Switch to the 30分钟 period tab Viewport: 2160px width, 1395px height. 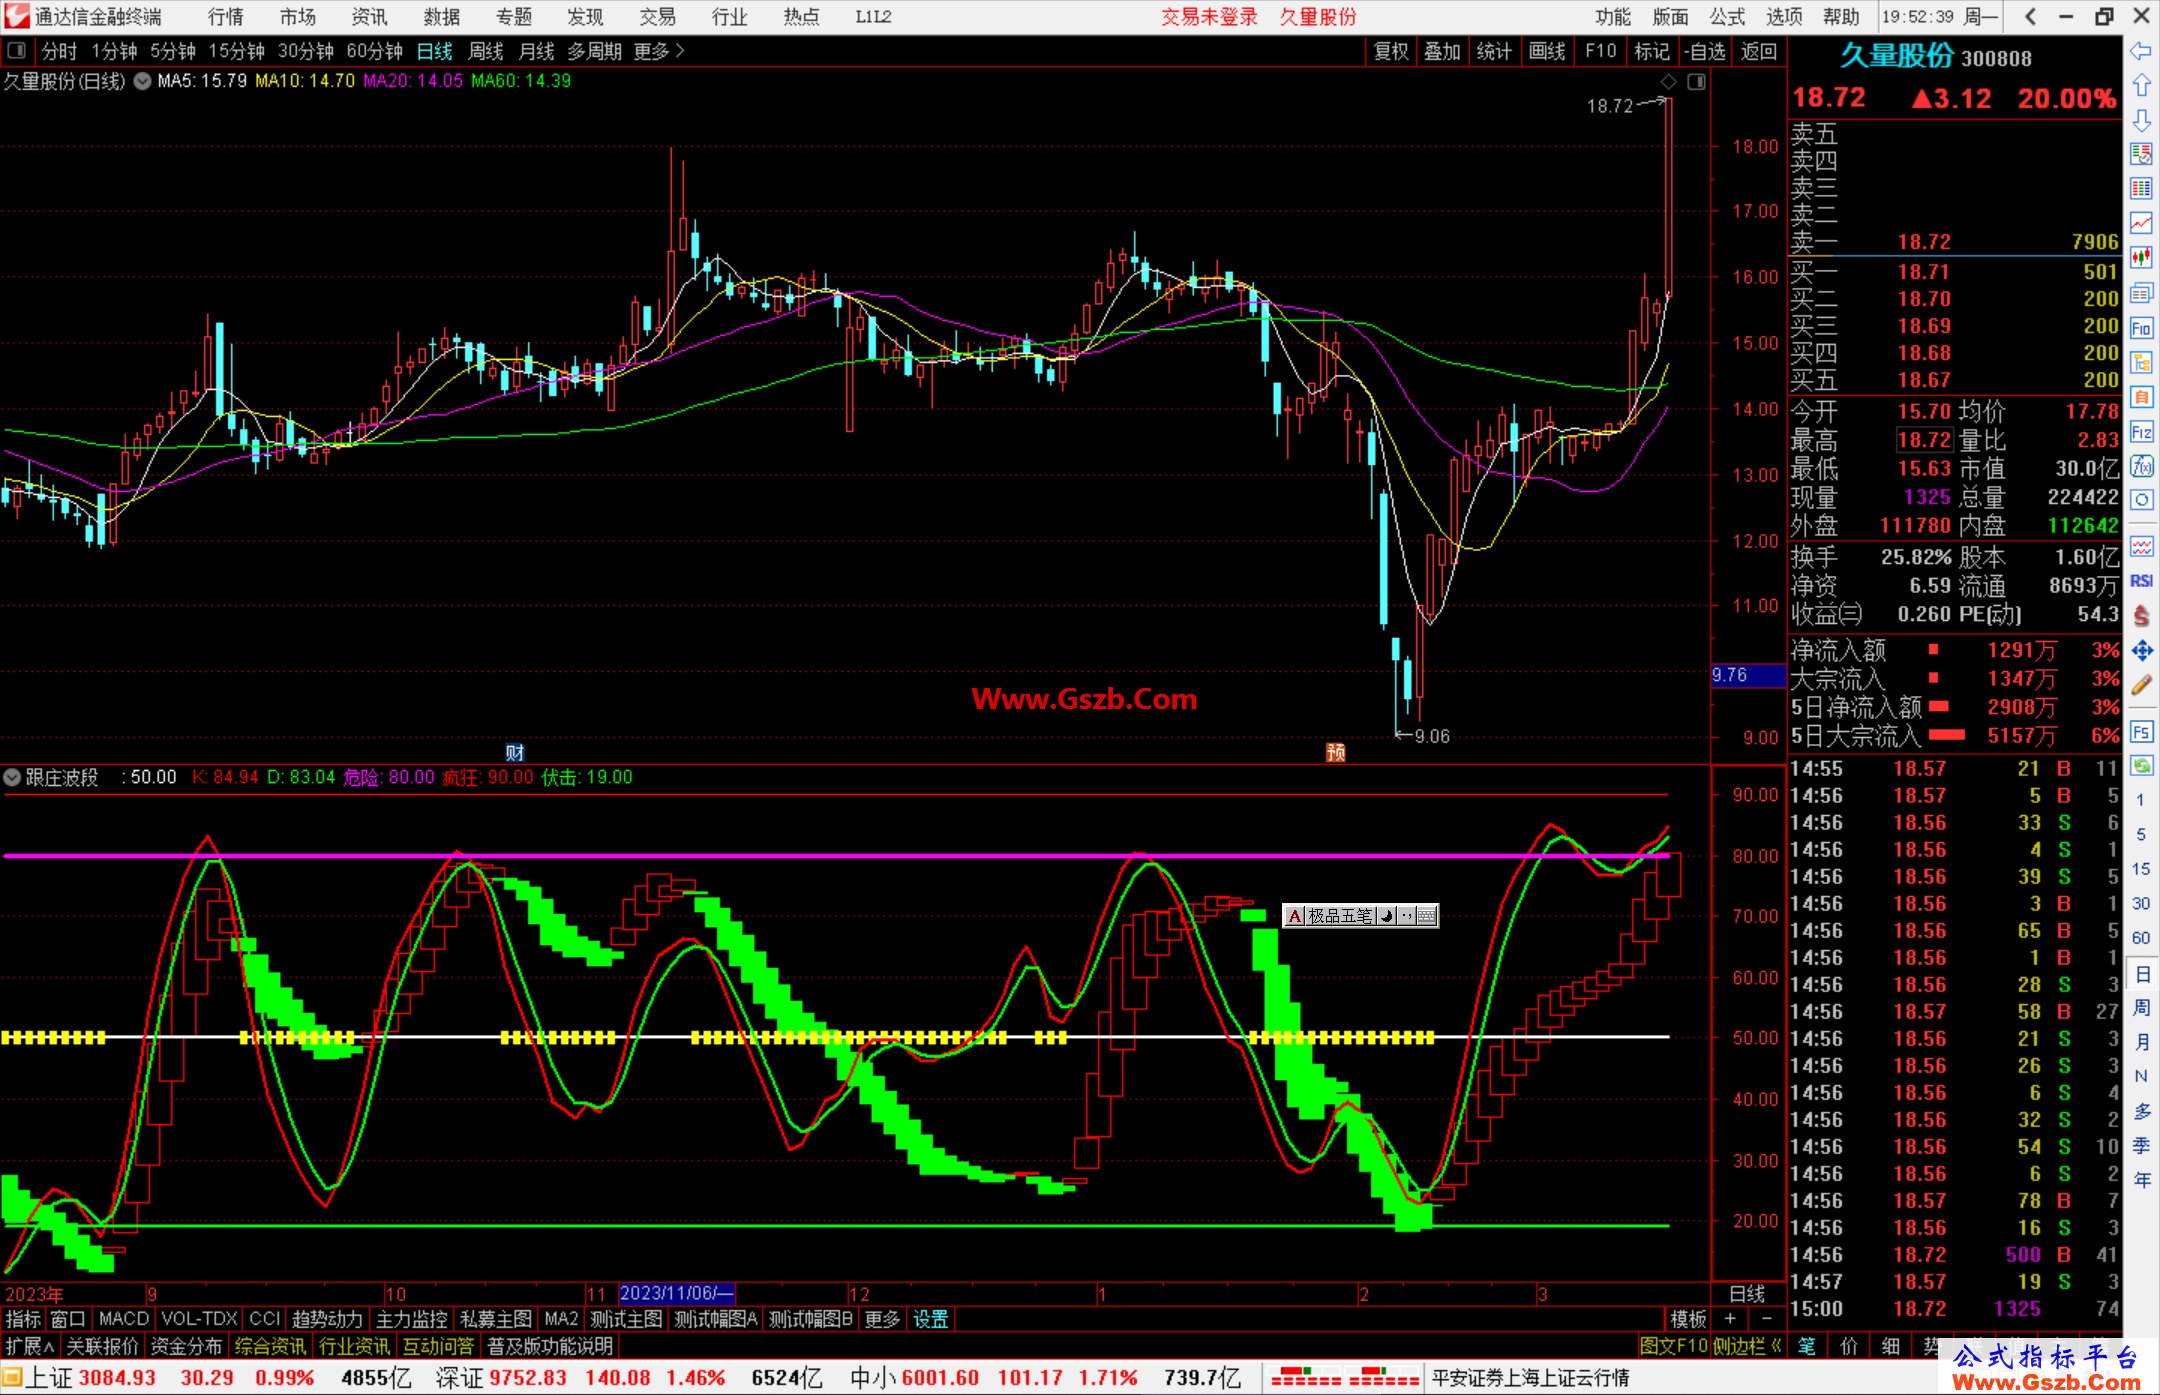(305, 51)
